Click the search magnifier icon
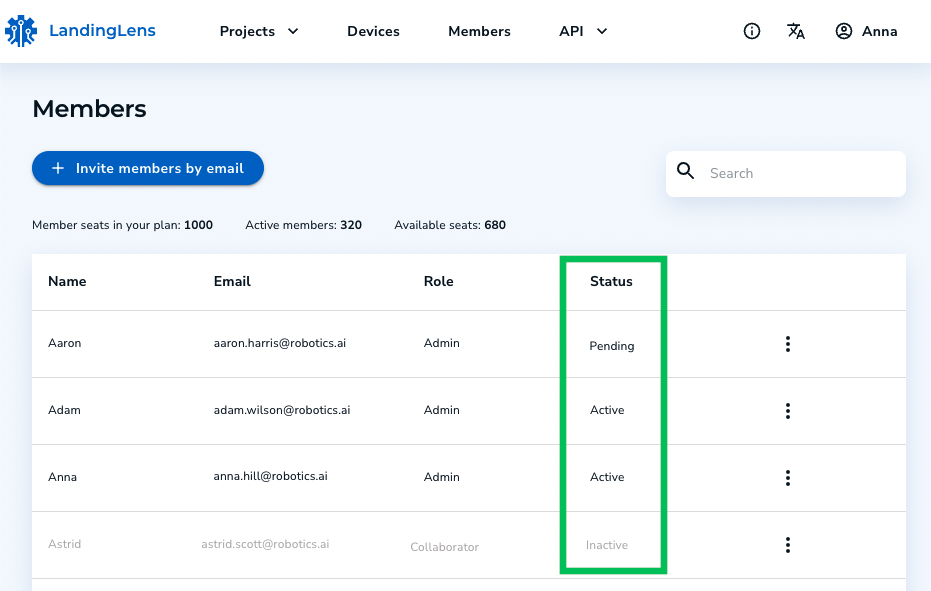The image size is (931, 591). pyautogui.click(x=686, y=171)
